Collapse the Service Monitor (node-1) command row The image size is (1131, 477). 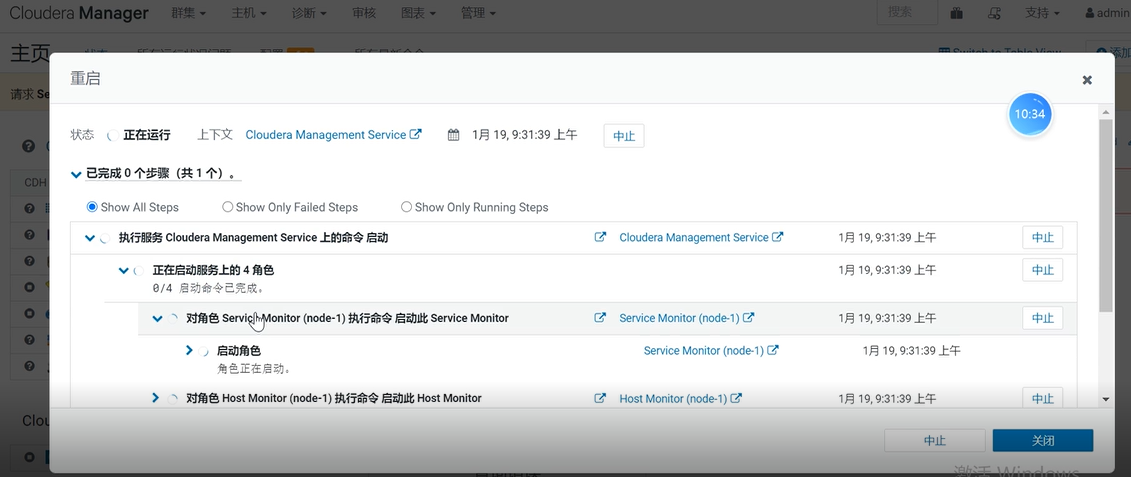157,318
